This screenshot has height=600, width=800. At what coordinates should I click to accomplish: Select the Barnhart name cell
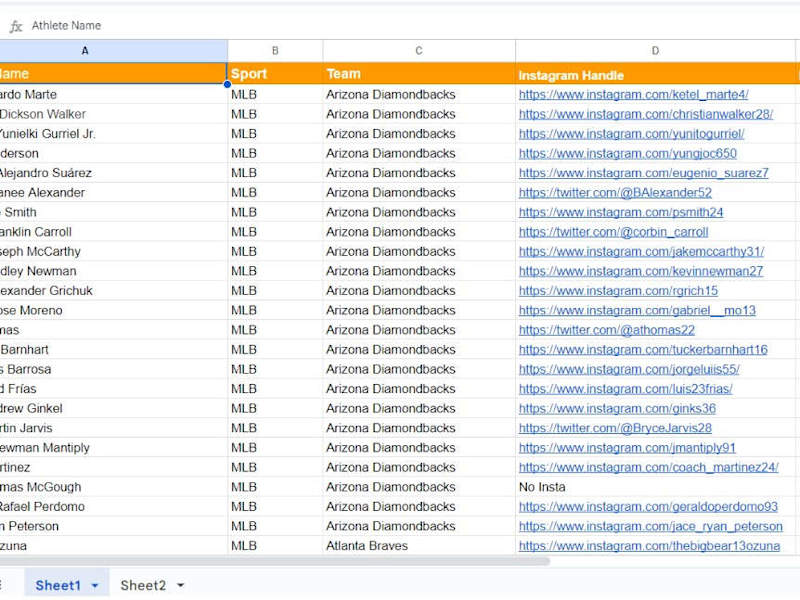pyautogui.click(x=113, y=349)
